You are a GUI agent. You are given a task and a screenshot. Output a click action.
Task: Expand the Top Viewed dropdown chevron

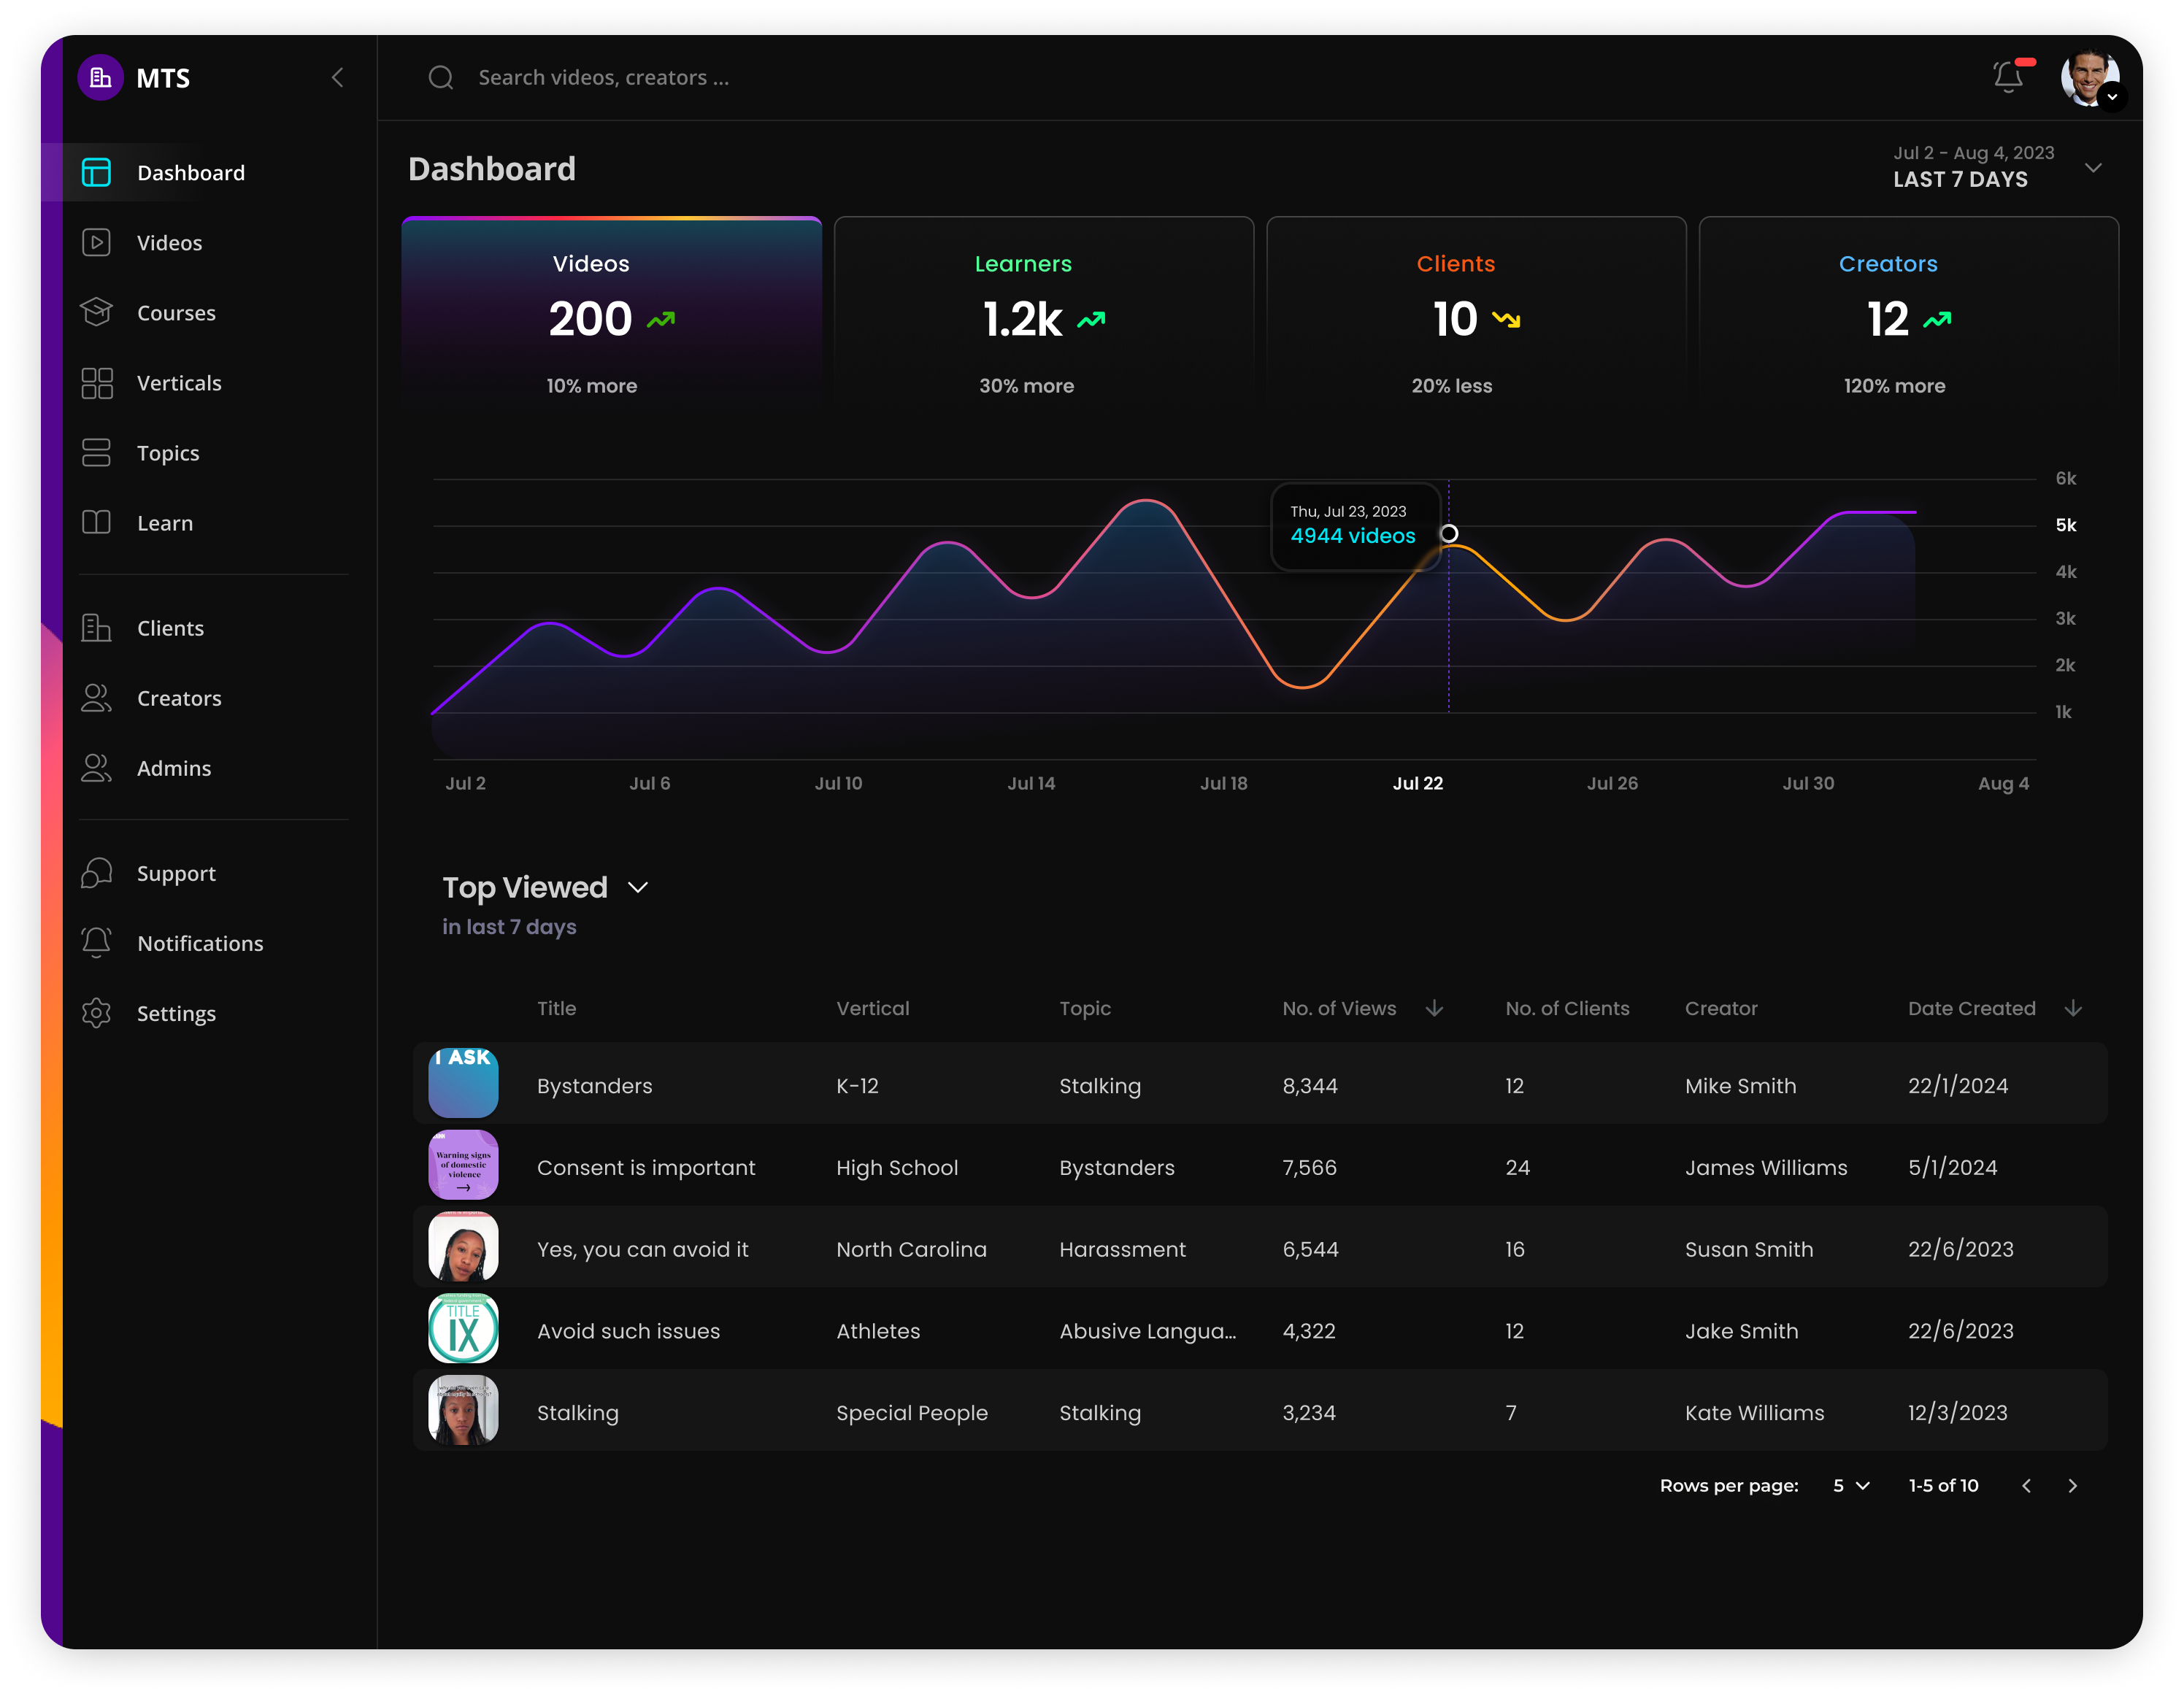(x=638, y=888)
